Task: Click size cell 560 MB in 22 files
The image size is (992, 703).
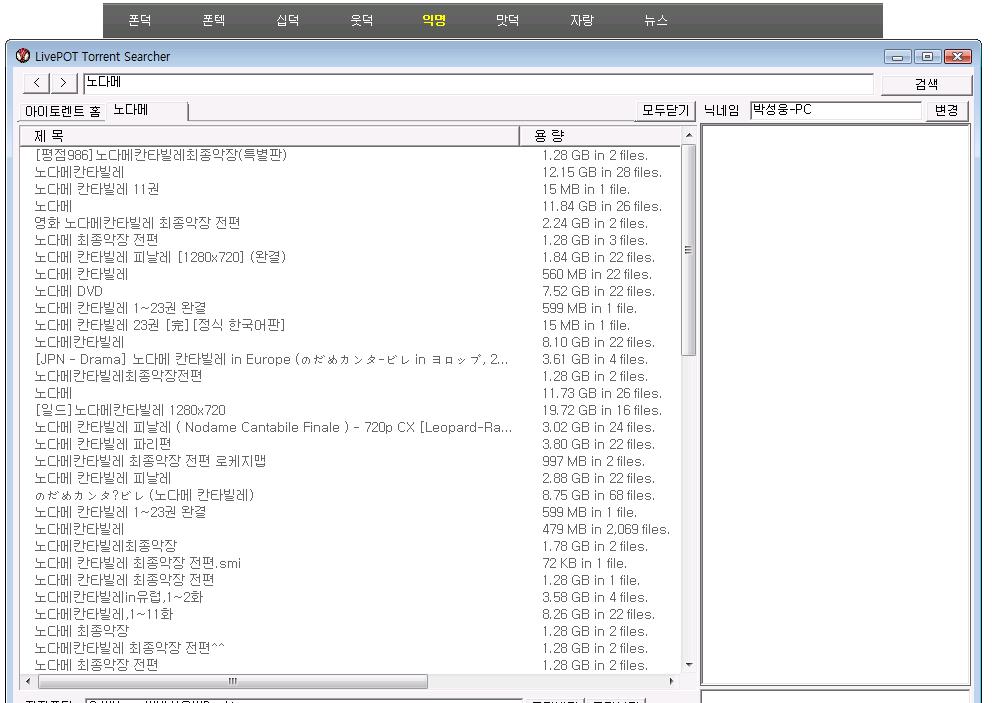Action: click(597, 274)
